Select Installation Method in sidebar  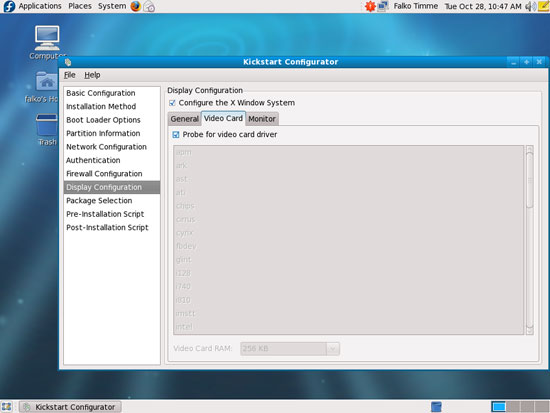112,106
